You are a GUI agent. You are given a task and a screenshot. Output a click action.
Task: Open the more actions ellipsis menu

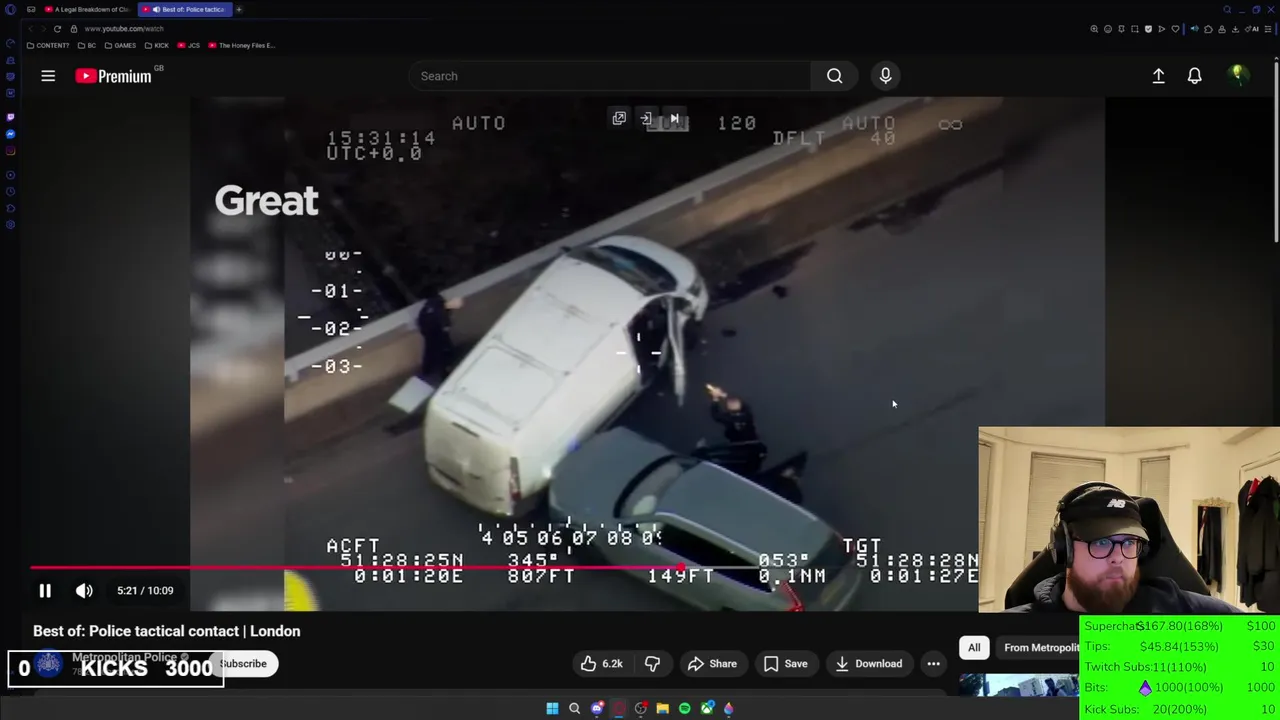[x=933, y=664]
